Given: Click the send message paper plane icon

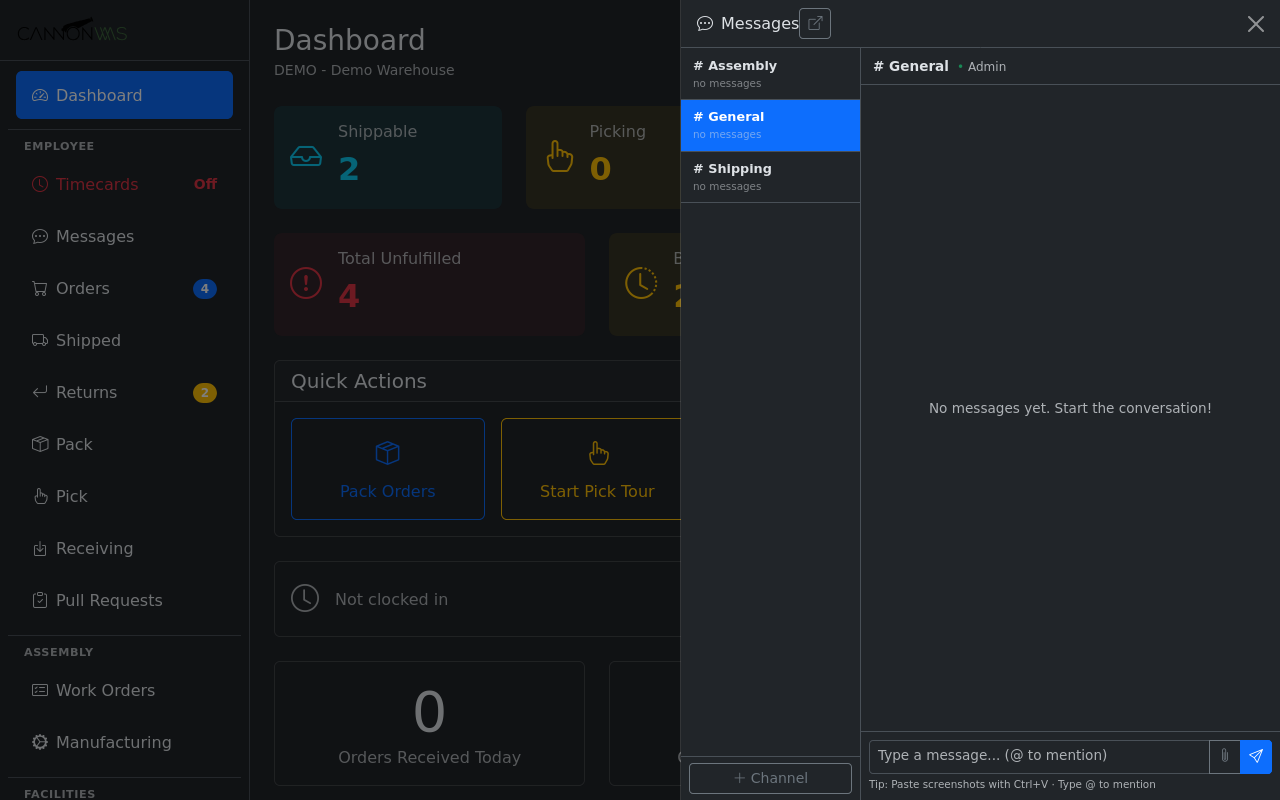Looking at the screenshot, I should [1255, 756].
